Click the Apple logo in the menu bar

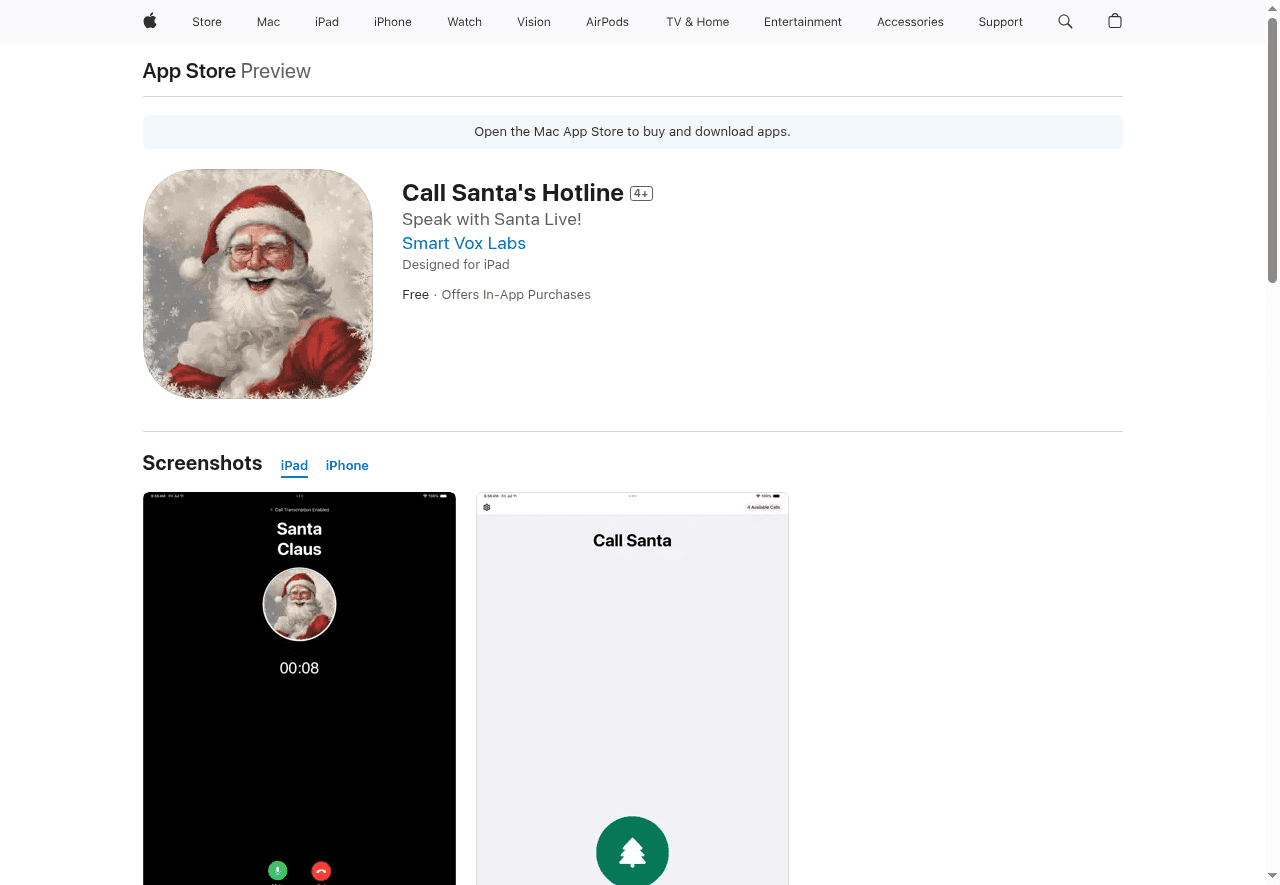pyautogui.click(x=149, y=21)
